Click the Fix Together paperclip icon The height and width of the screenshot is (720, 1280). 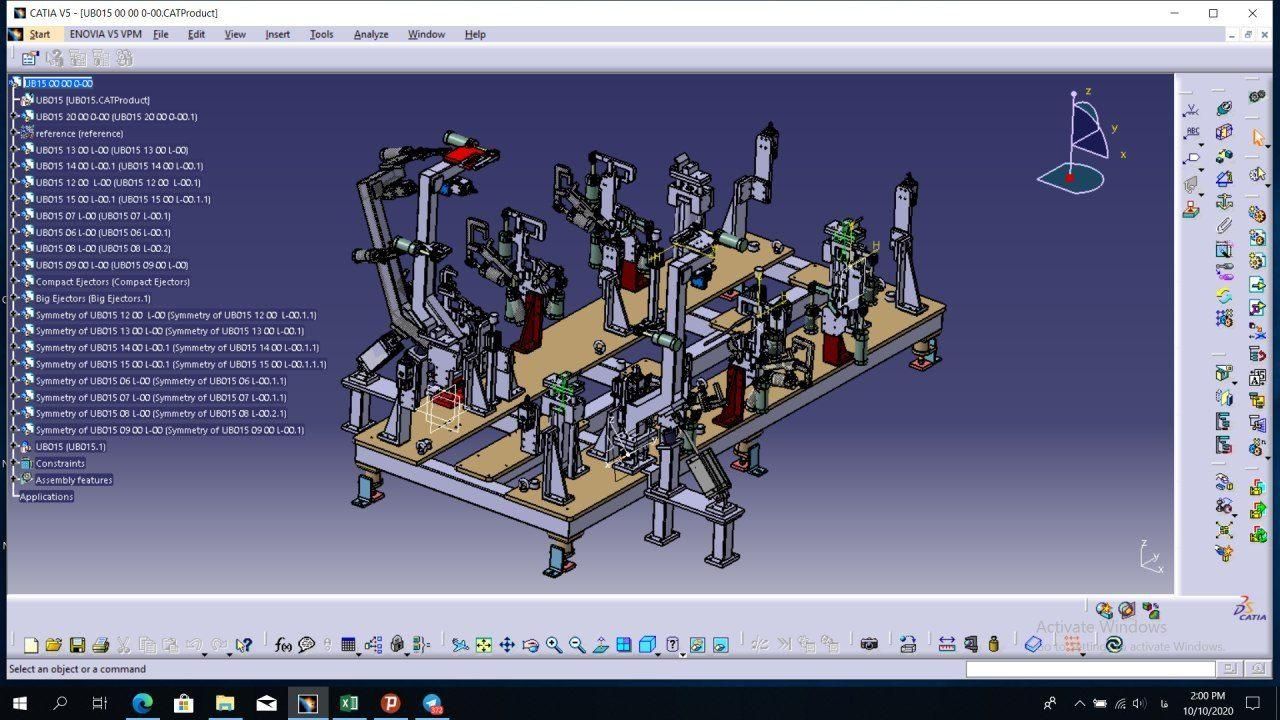[x=1224, y=226]
